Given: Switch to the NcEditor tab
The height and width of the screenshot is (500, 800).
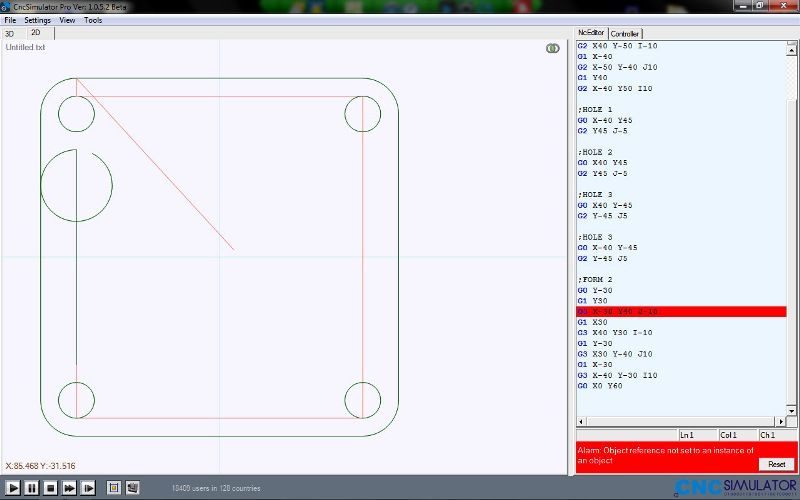Looking at the screenshot, I should (x=591, y=33).
